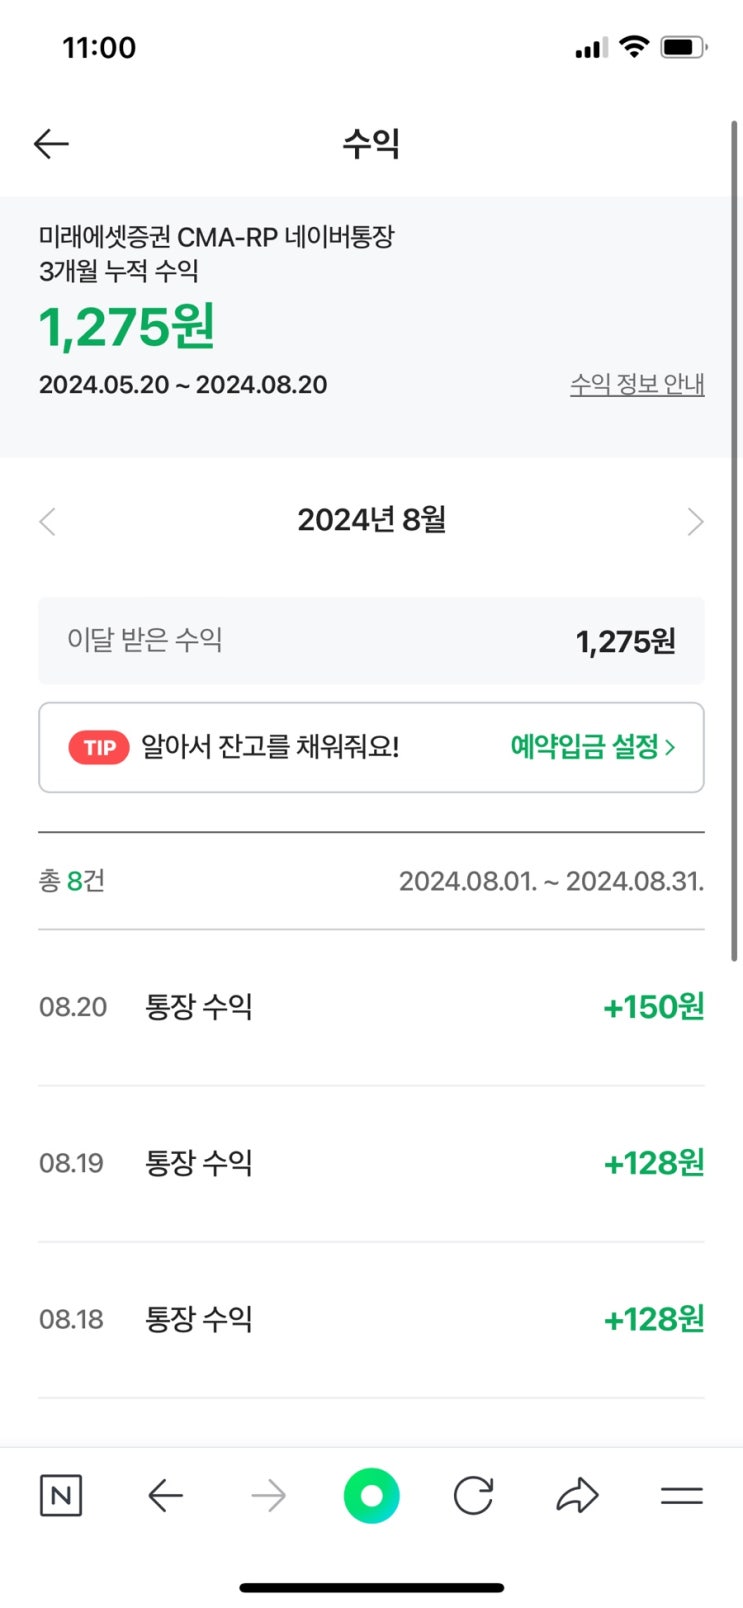Screen dimensions: 743x1608
Task: Go back with bottom browser back arrow
Action: click(x=165, y=1496)
